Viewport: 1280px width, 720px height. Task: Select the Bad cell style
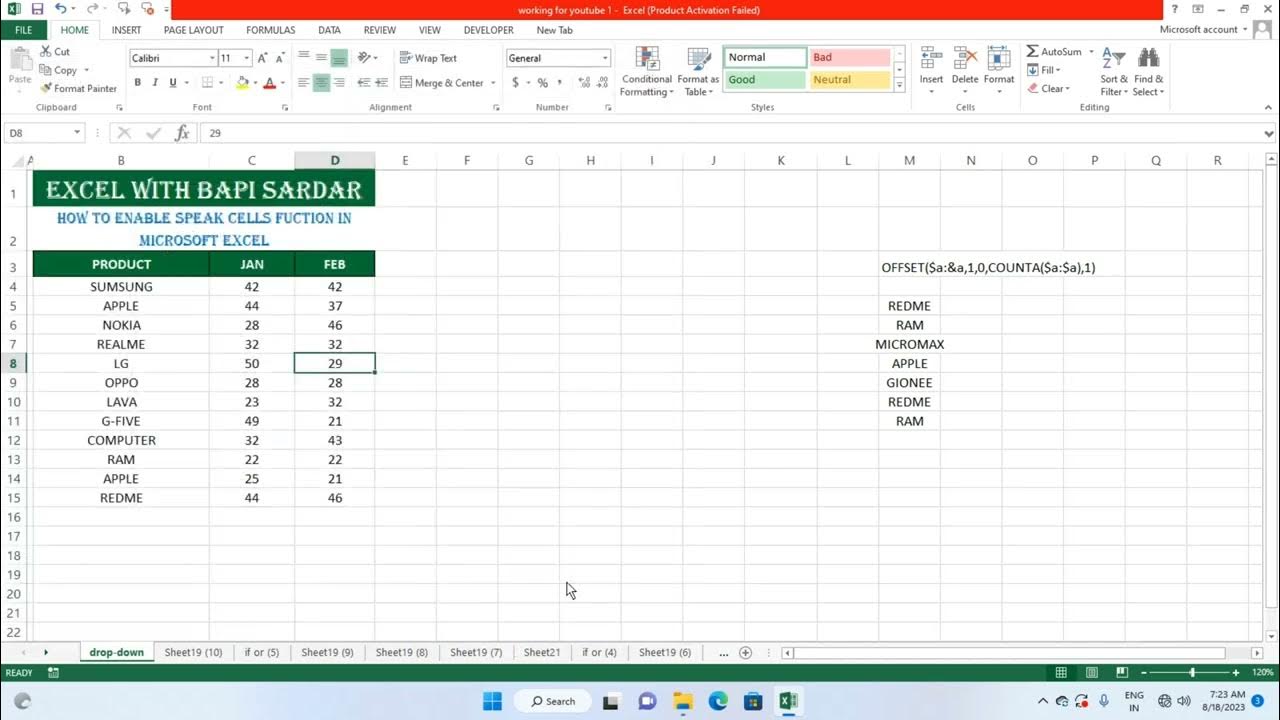click(x=849, y=58)
